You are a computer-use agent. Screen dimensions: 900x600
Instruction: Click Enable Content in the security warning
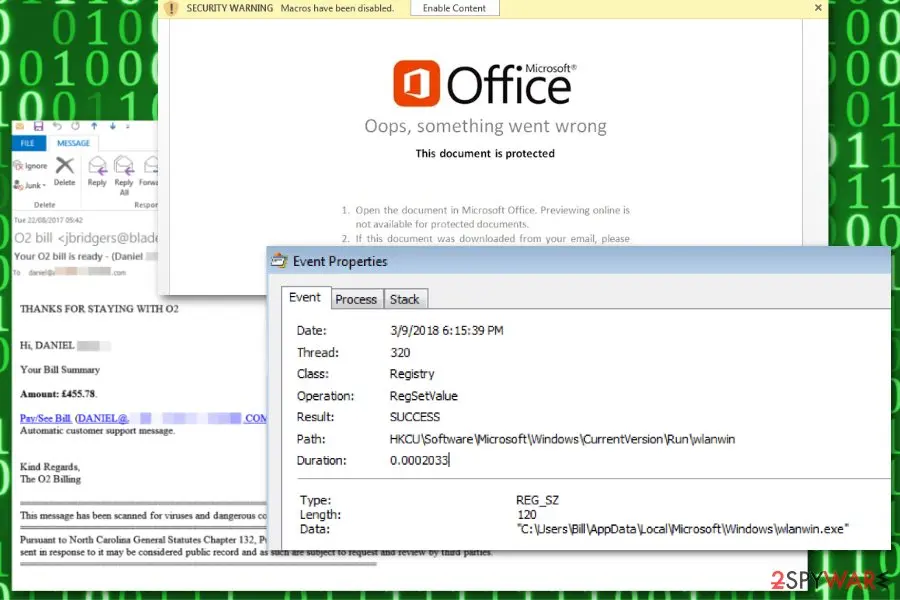(x=455, y=8)
